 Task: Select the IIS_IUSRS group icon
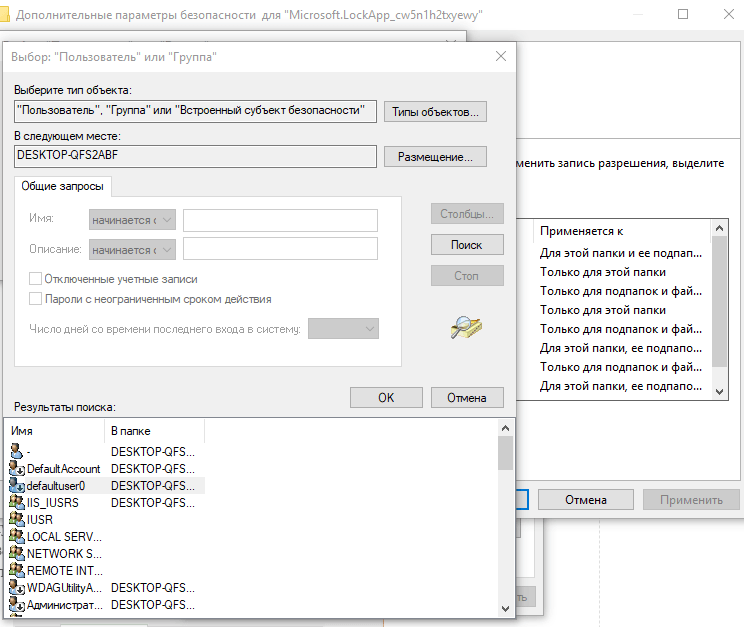point(17,502)
